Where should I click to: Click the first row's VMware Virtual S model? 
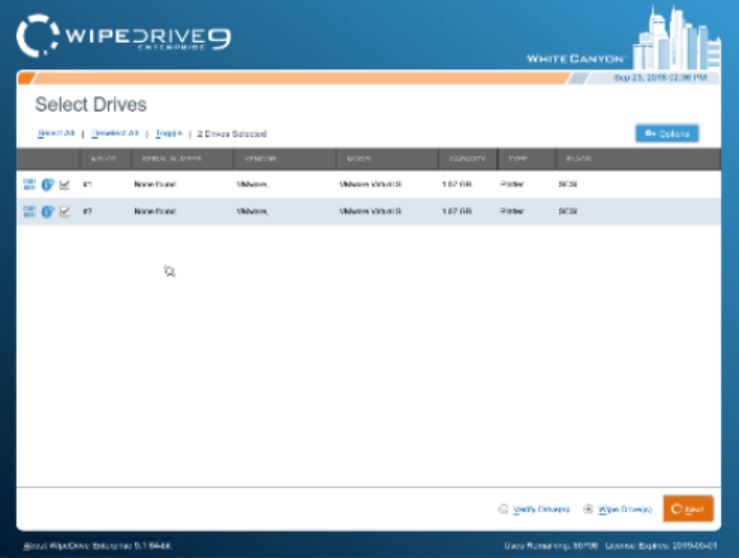pos(370,184)
